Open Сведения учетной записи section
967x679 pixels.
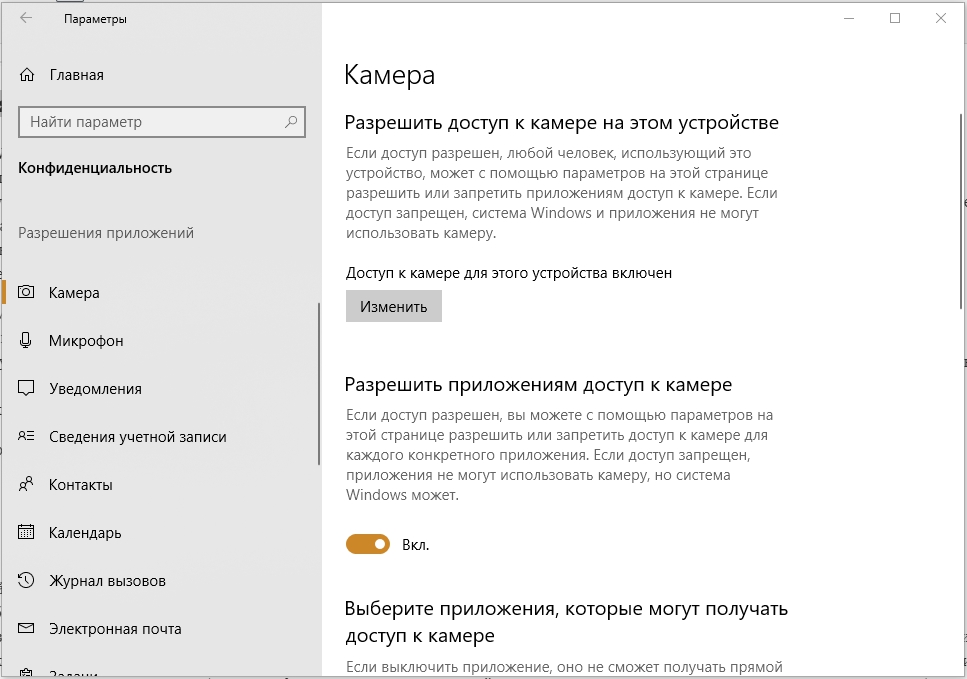coord(137,437)
